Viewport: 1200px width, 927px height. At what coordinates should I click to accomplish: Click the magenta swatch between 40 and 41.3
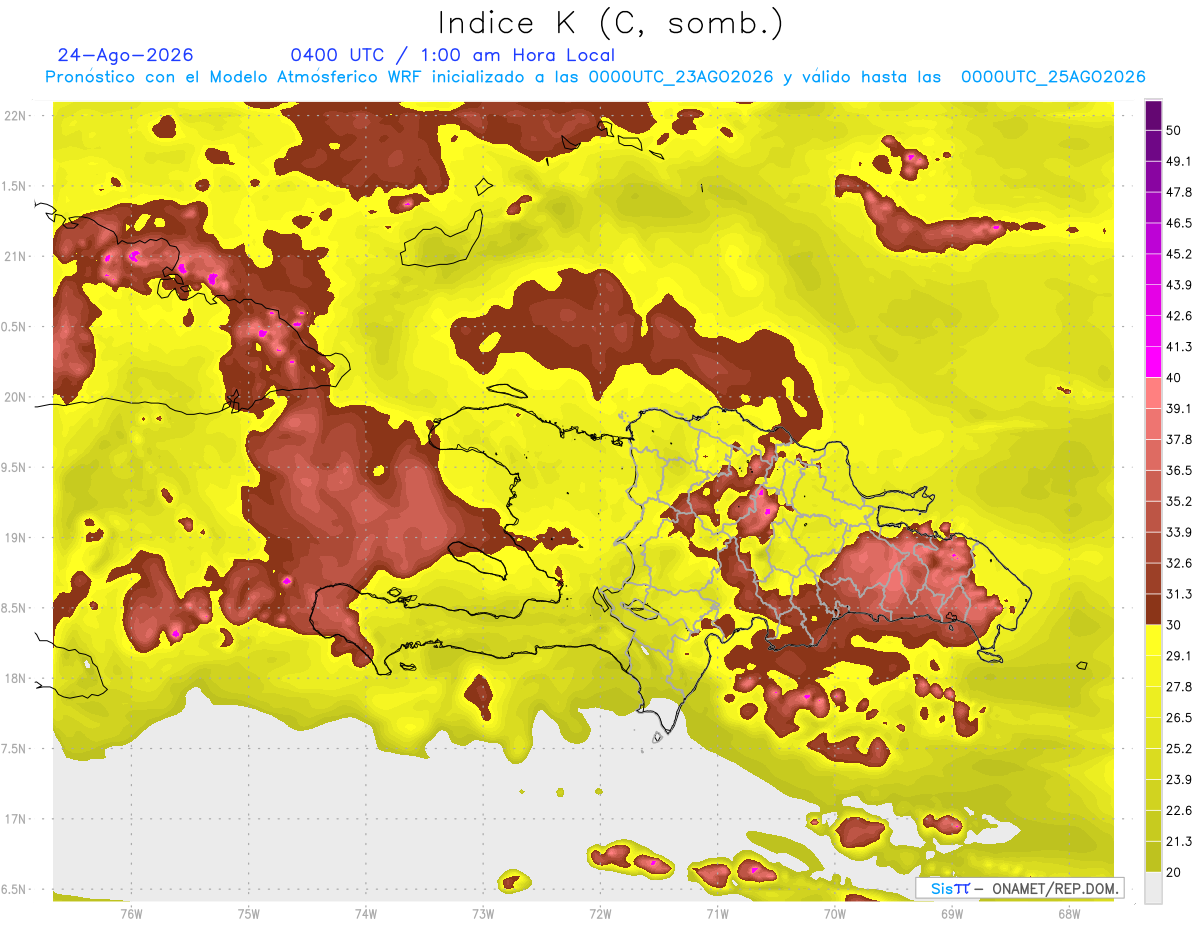pyautogui.click(x=1153, y=362)
